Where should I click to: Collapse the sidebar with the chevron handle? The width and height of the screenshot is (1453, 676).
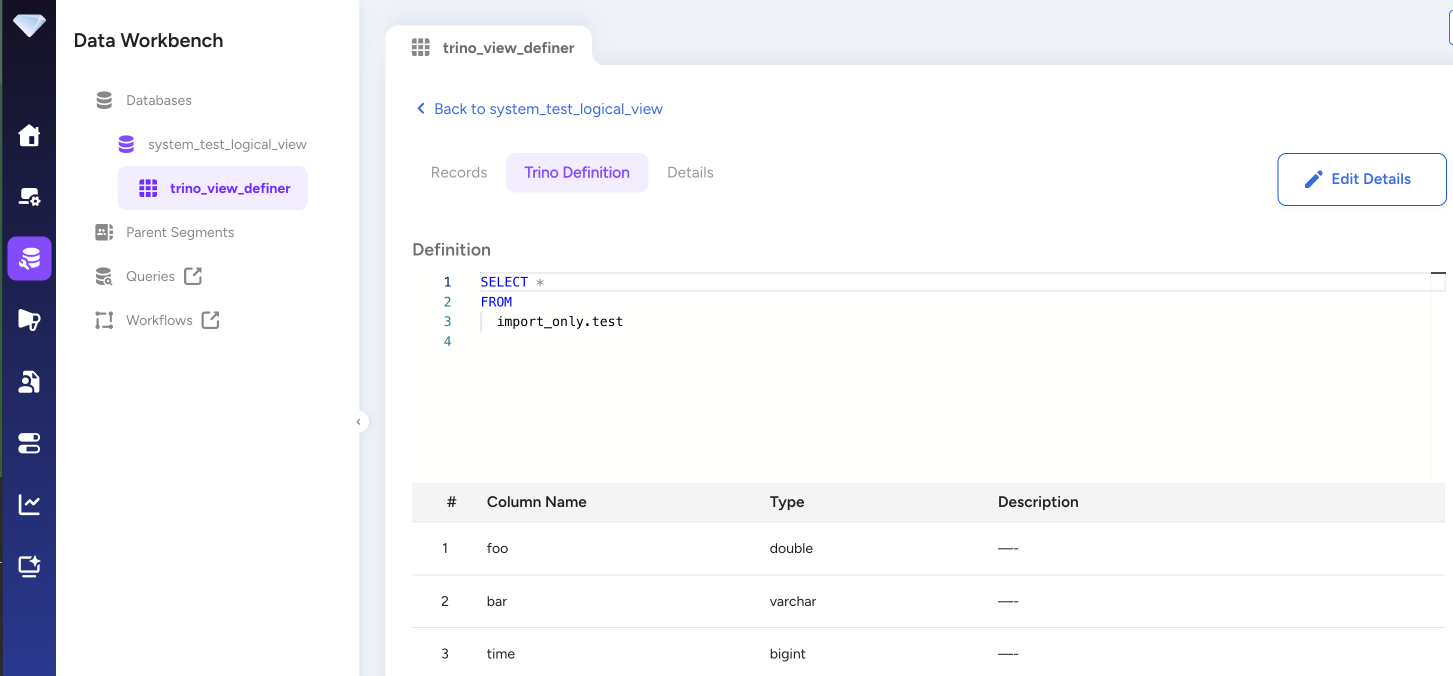click(x=358, y=422)
